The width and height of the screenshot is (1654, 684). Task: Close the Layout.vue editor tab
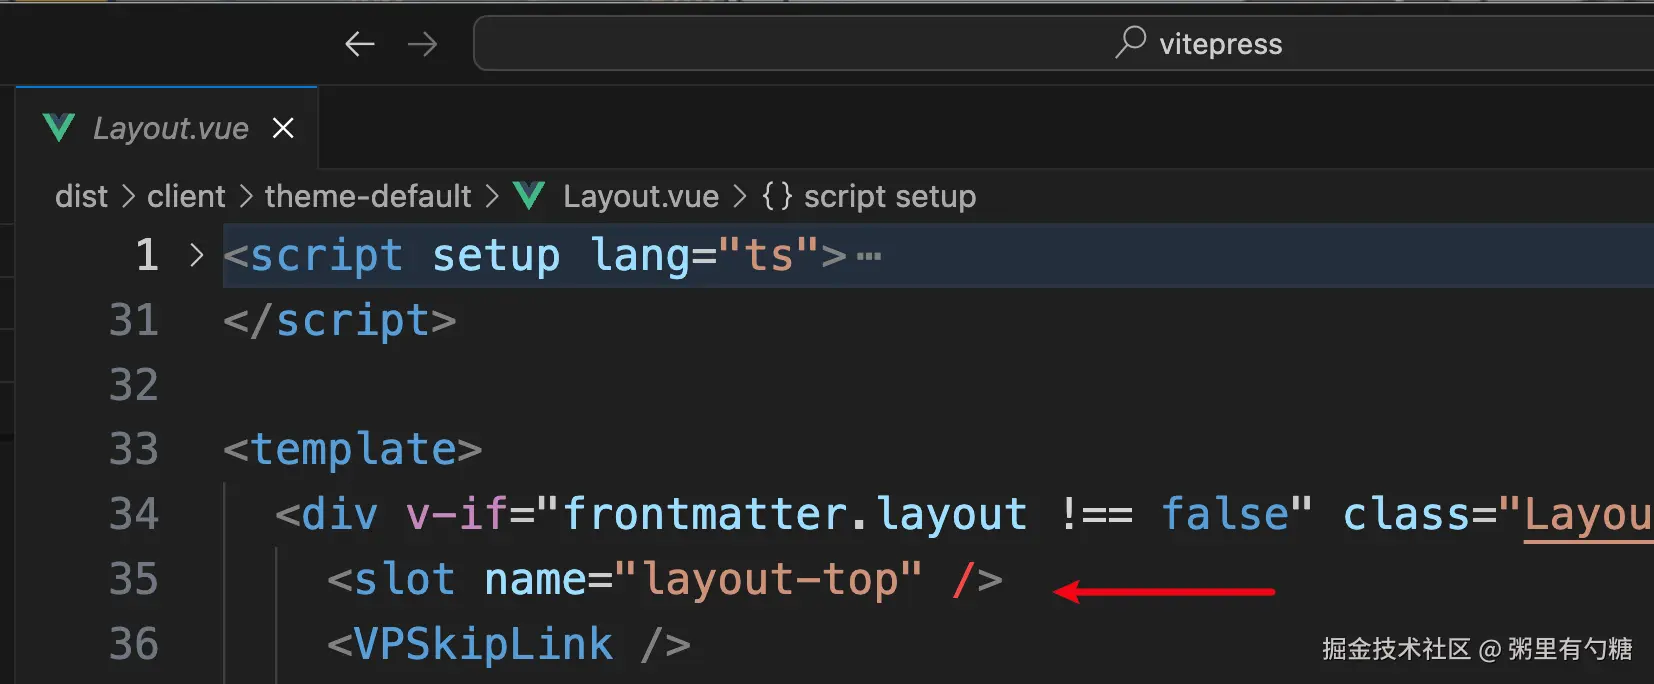pos(283,128)
